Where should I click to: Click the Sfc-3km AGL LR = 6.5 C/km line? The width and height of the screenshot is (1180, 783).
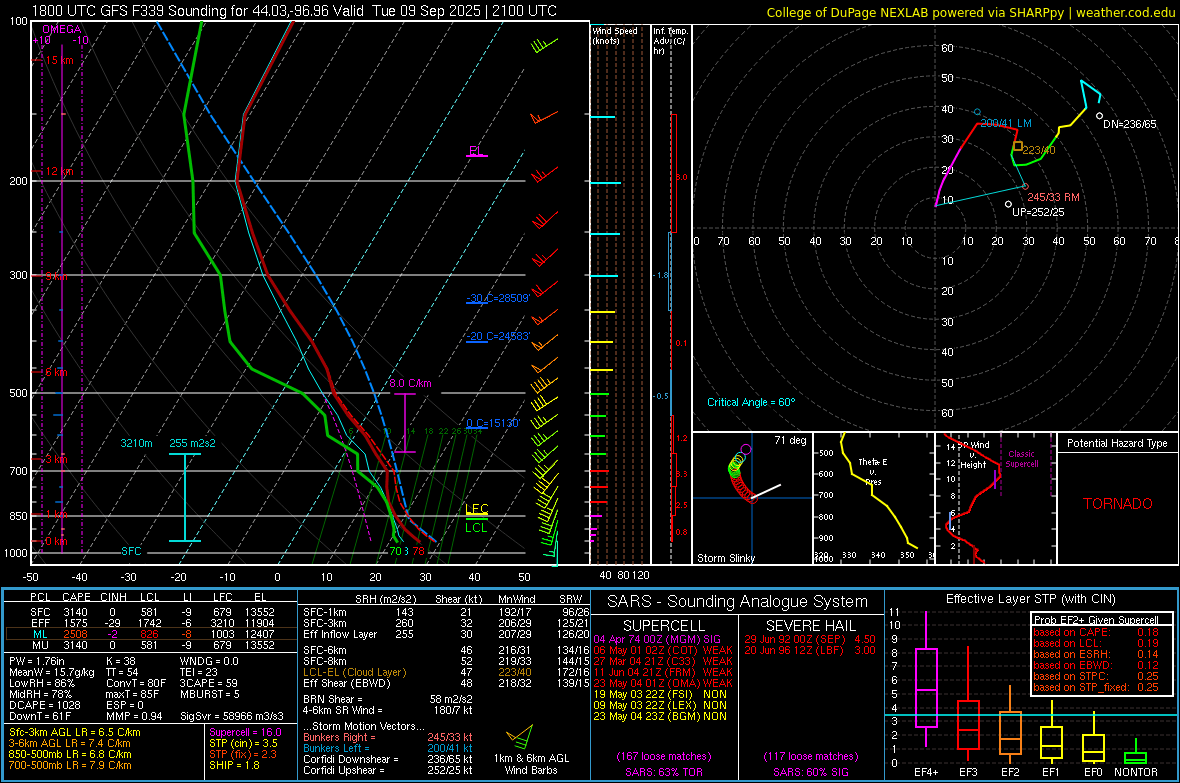point(75,733)
